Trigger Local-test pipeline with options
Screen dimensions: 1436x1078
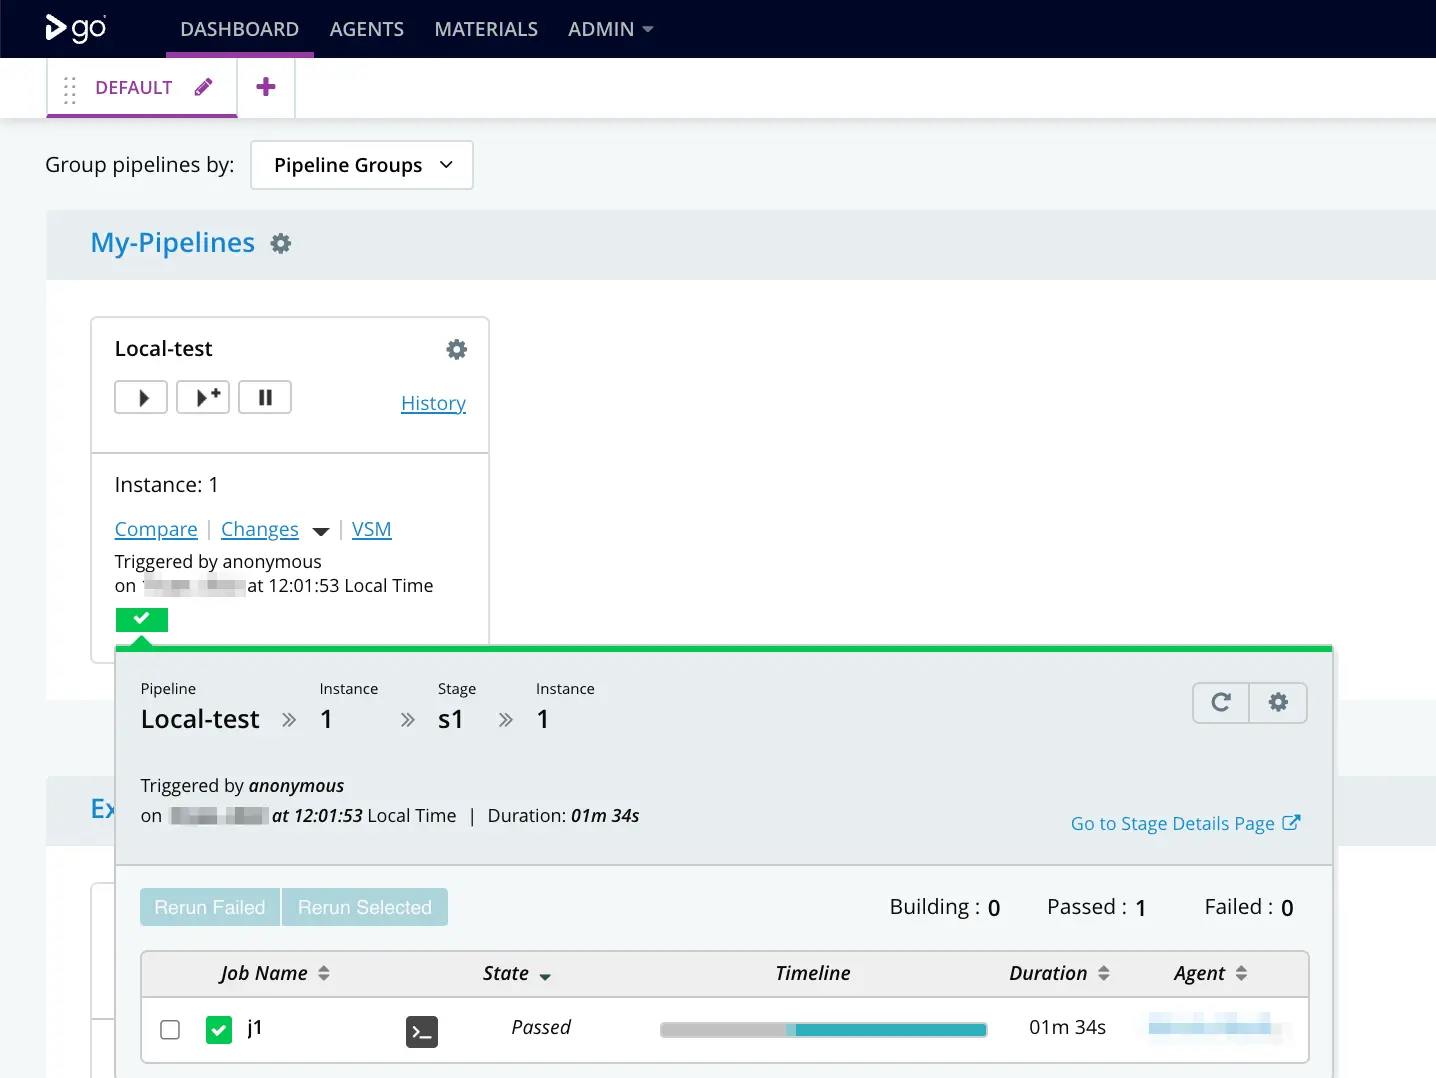(203, 398)
